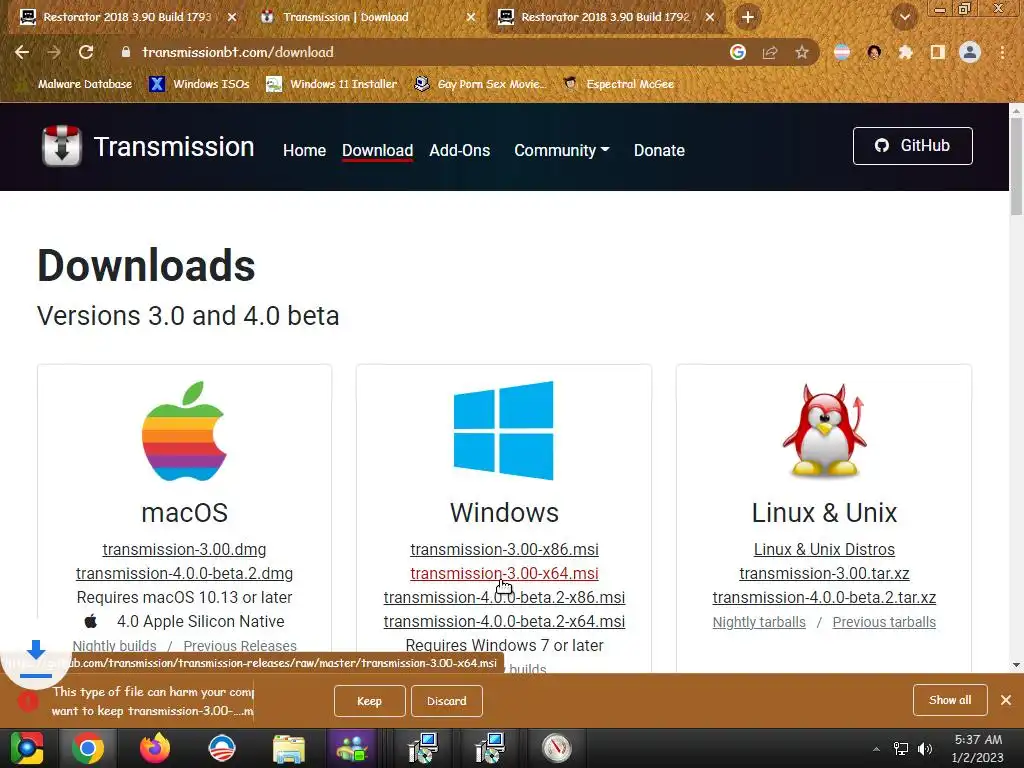The image size is (1024, 768).
Task: Switch to first Restorator 2018 tab
Action: [127, 17]
